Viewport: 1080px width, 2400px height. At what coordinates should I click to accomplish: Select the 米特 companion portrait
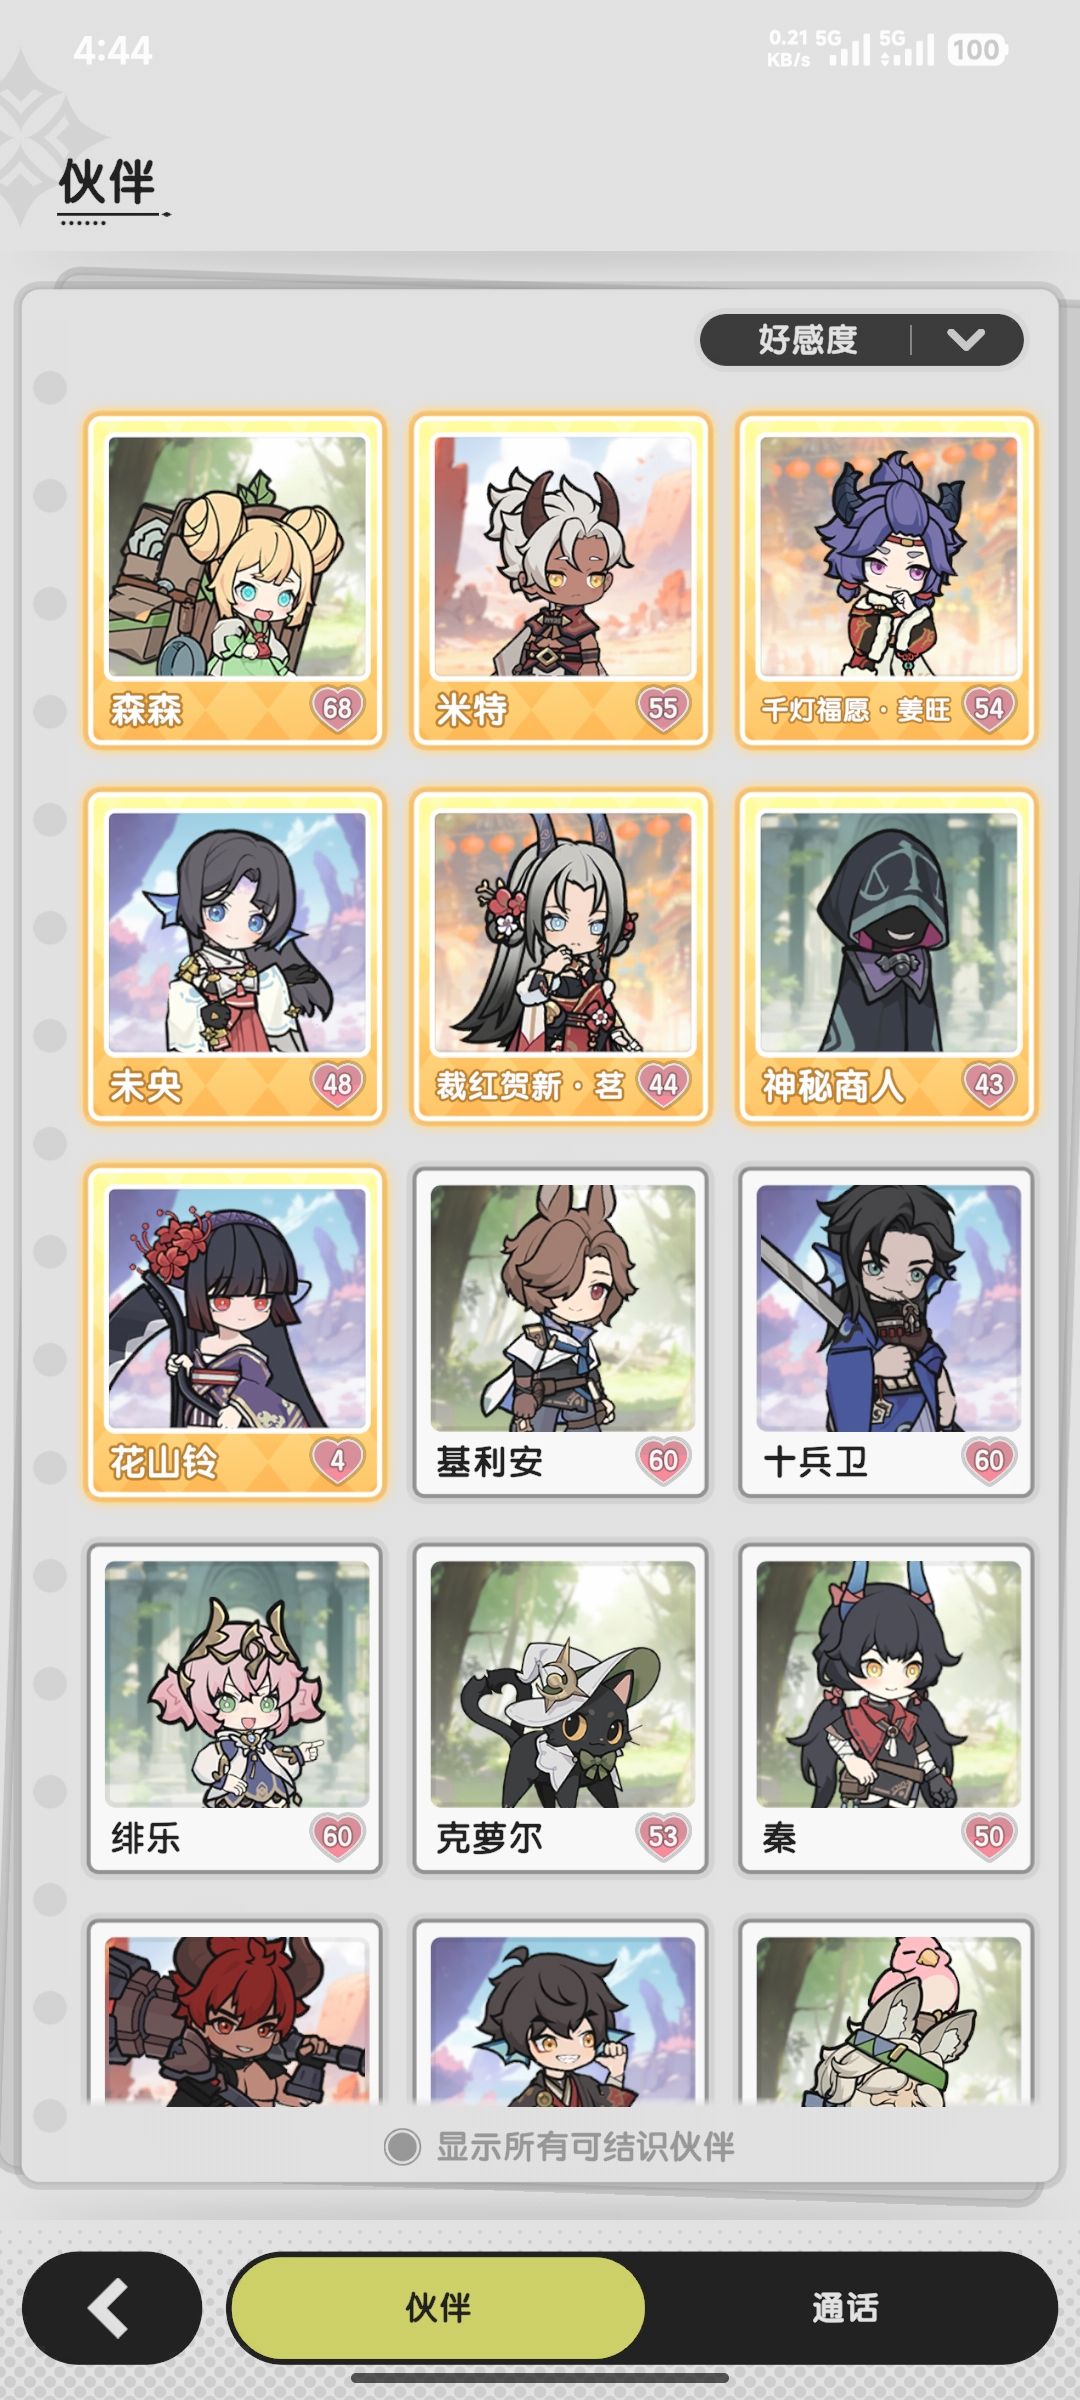click(x=562, y=556)
